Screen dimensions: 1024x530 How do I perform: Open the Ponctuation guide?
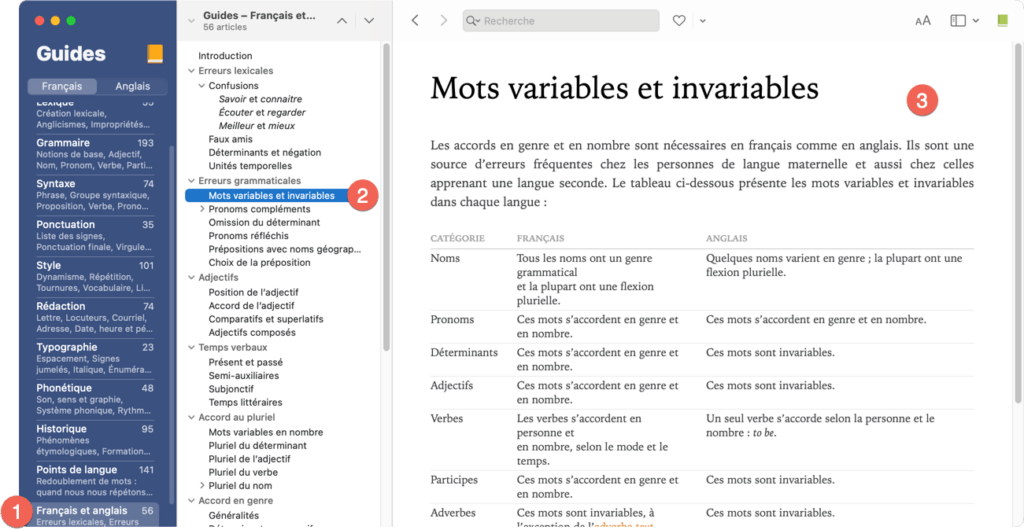click(x=95, y=236)
